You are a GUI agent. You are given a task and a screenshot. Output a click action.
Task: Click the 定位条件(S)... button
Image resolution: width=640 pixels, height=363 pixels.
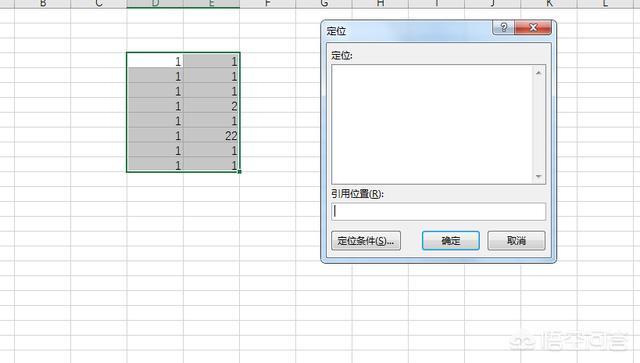[x=366, y=241]
